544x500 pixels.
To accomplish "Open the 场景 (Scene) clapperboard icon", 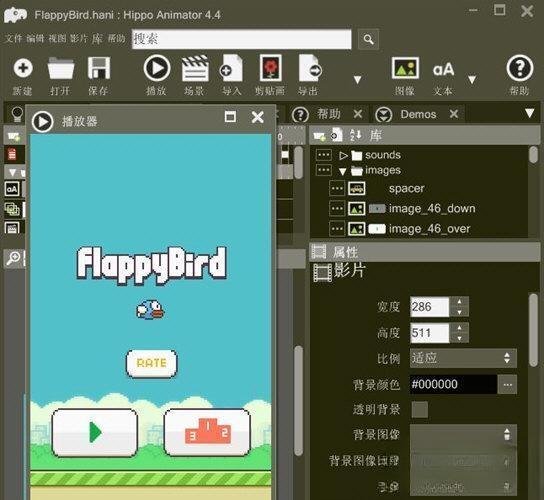I will pos(195,68).
